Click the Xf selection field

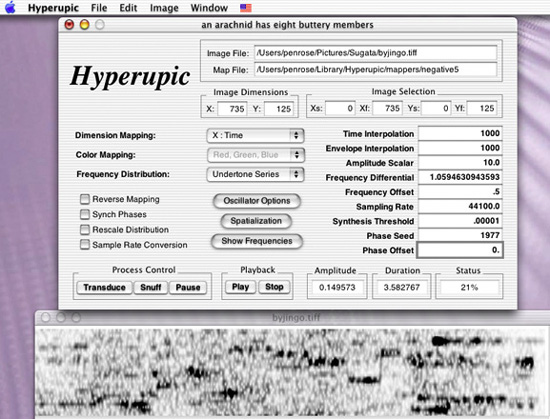pyautogui.click(x=388, y=108)
